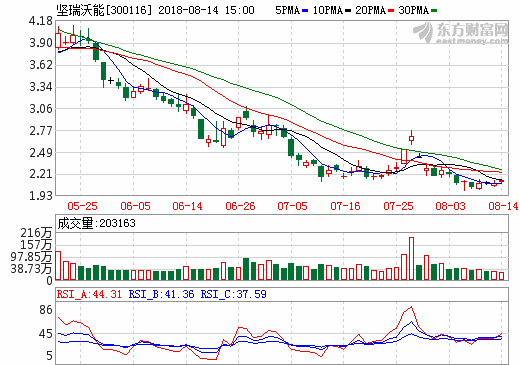Screen dimensions: 520x365
Task: Click the 成交量:203163 volume label
Action: point(97,223)
